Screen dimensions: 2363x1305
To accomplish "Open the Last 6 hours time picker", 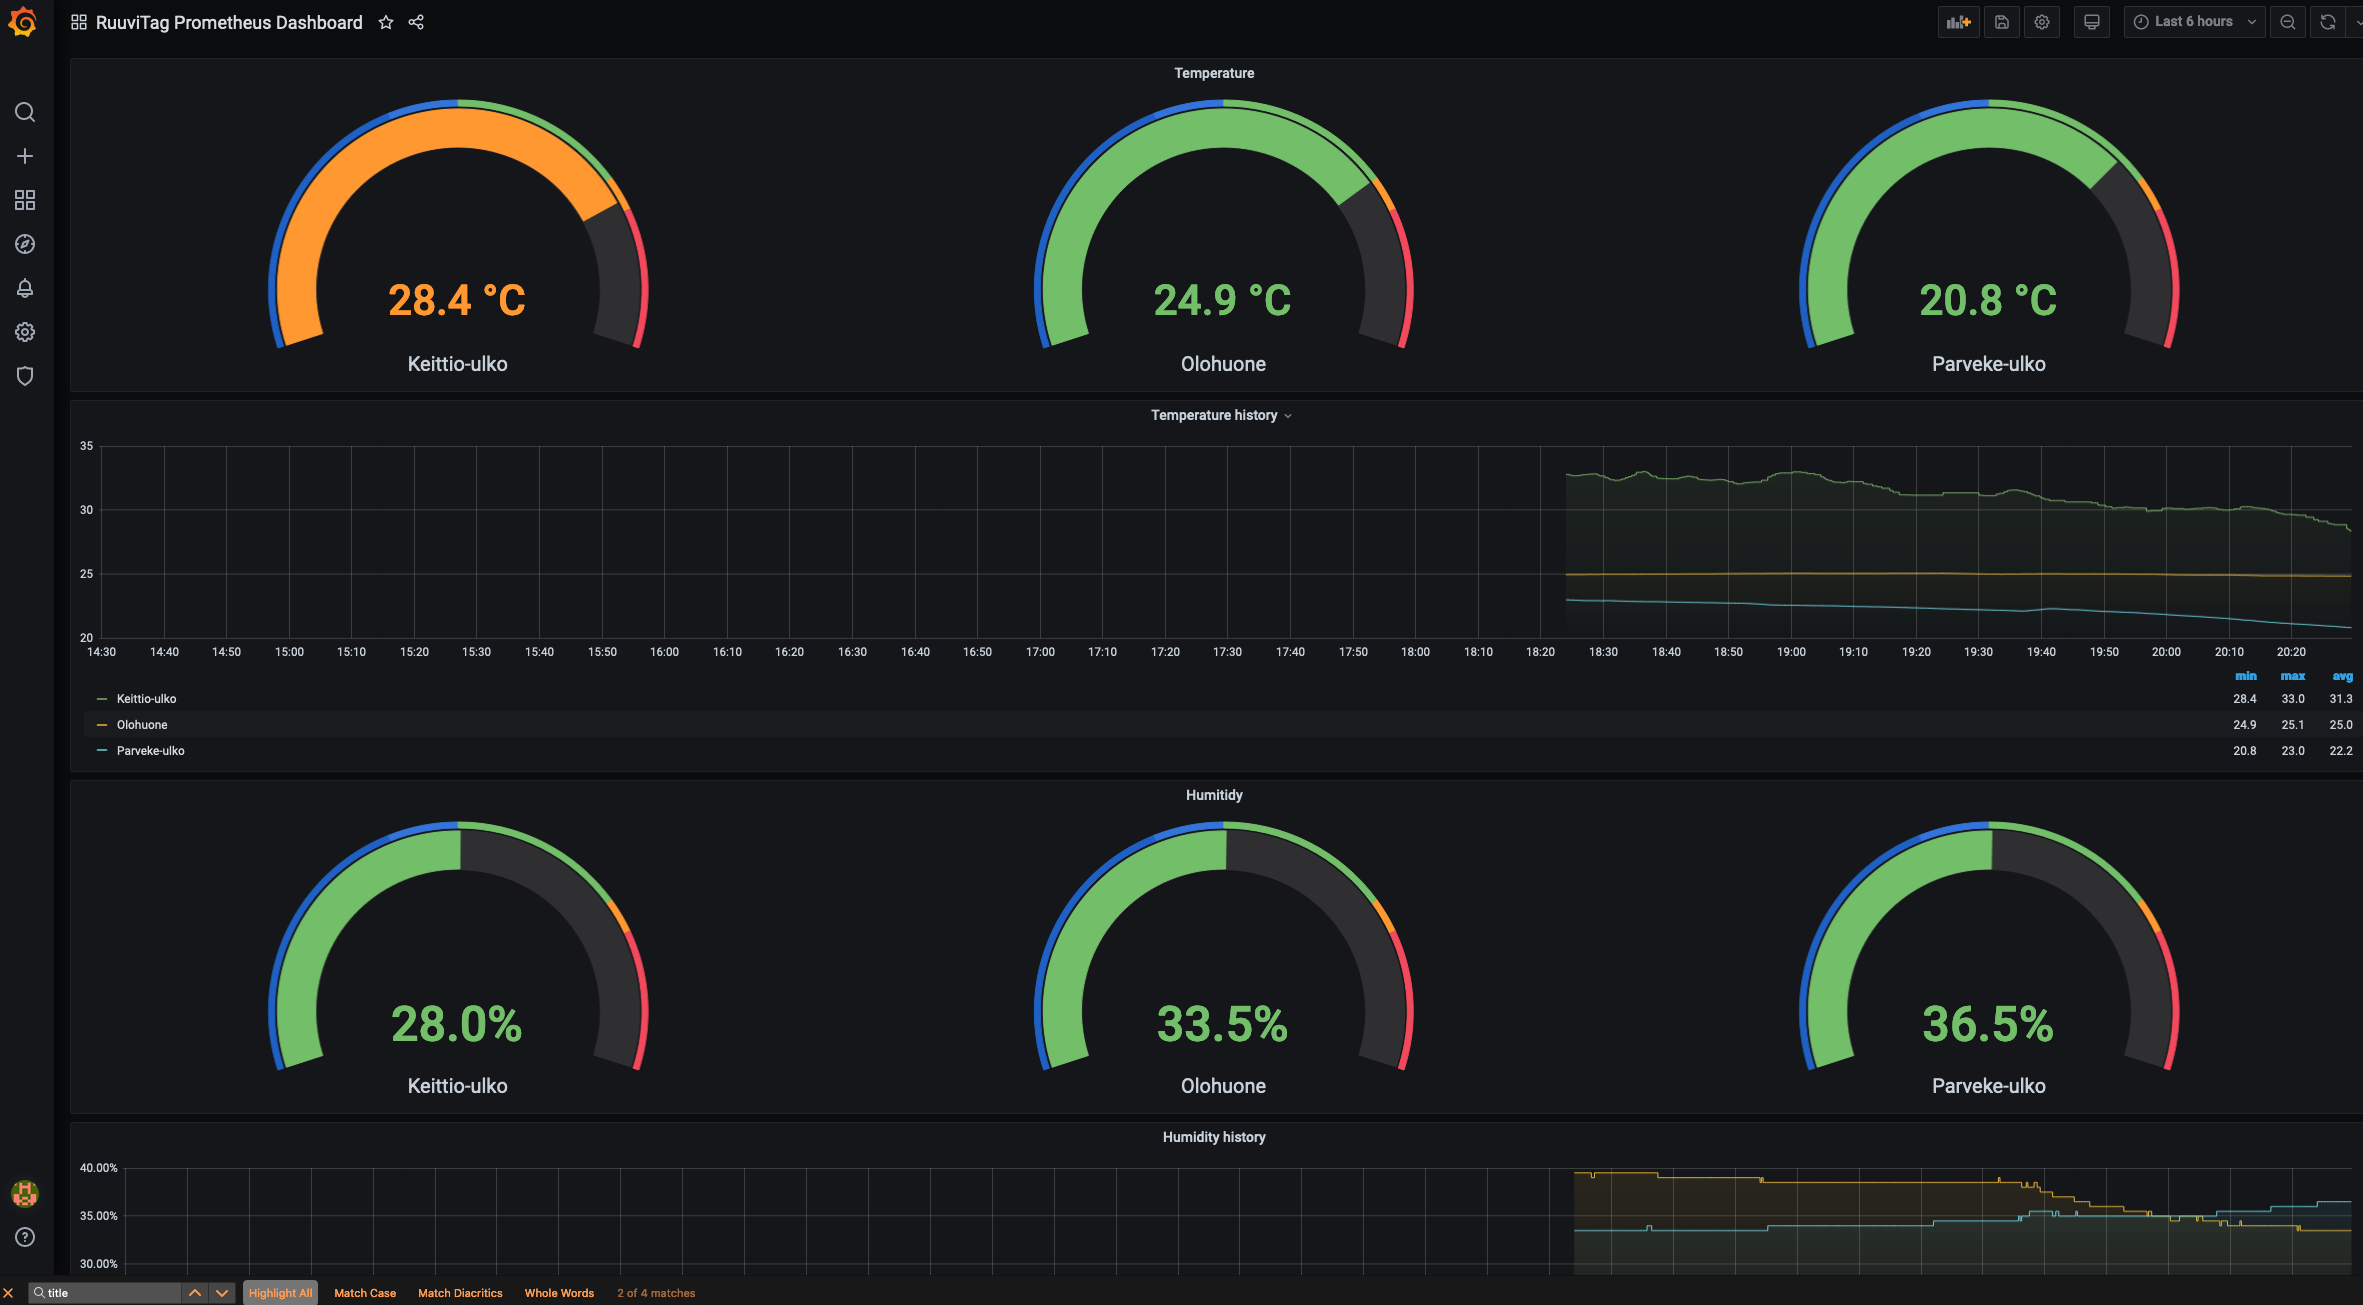I will click(x=2193, y=22).
